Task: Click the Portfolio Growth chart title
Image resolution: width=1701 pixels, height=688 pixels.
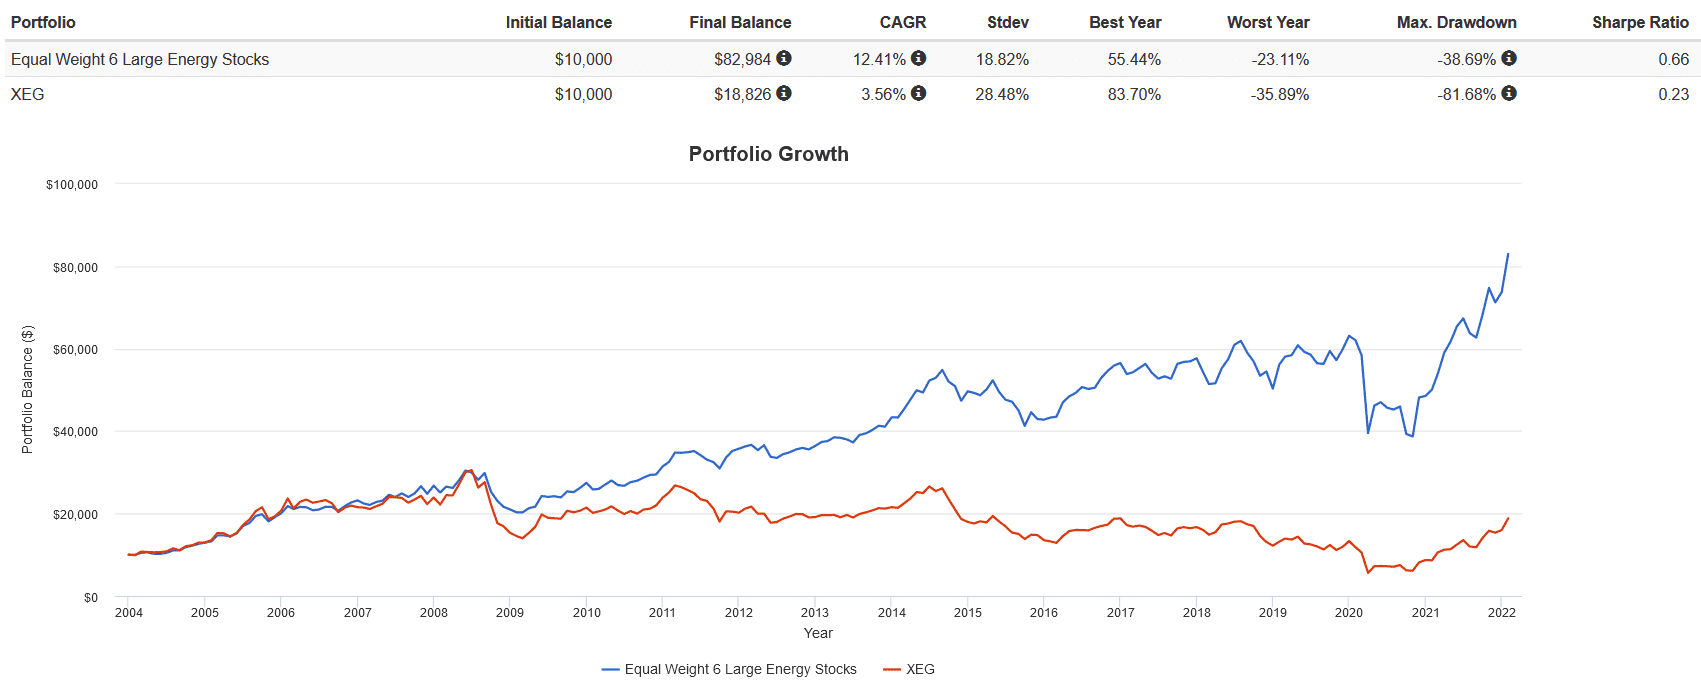Action: pyautogui.click(x=768, y=154)
